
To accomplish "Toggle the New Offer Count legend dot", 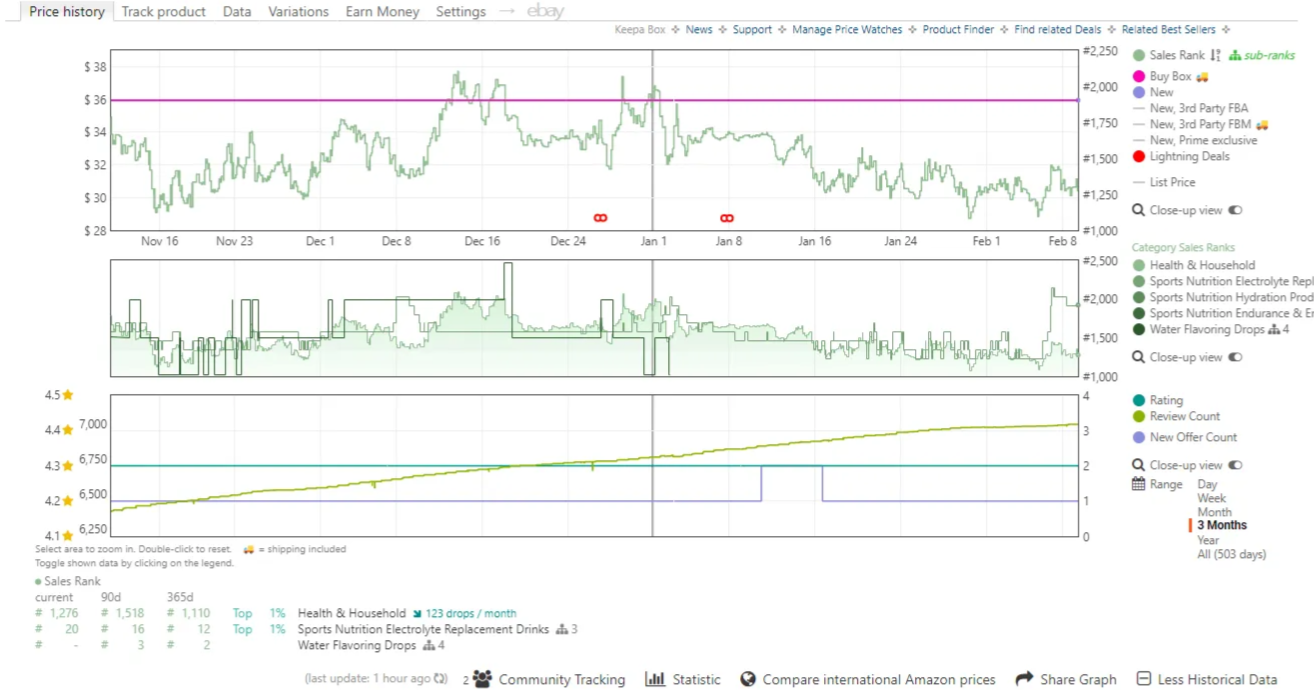I will click(1138, 438).
